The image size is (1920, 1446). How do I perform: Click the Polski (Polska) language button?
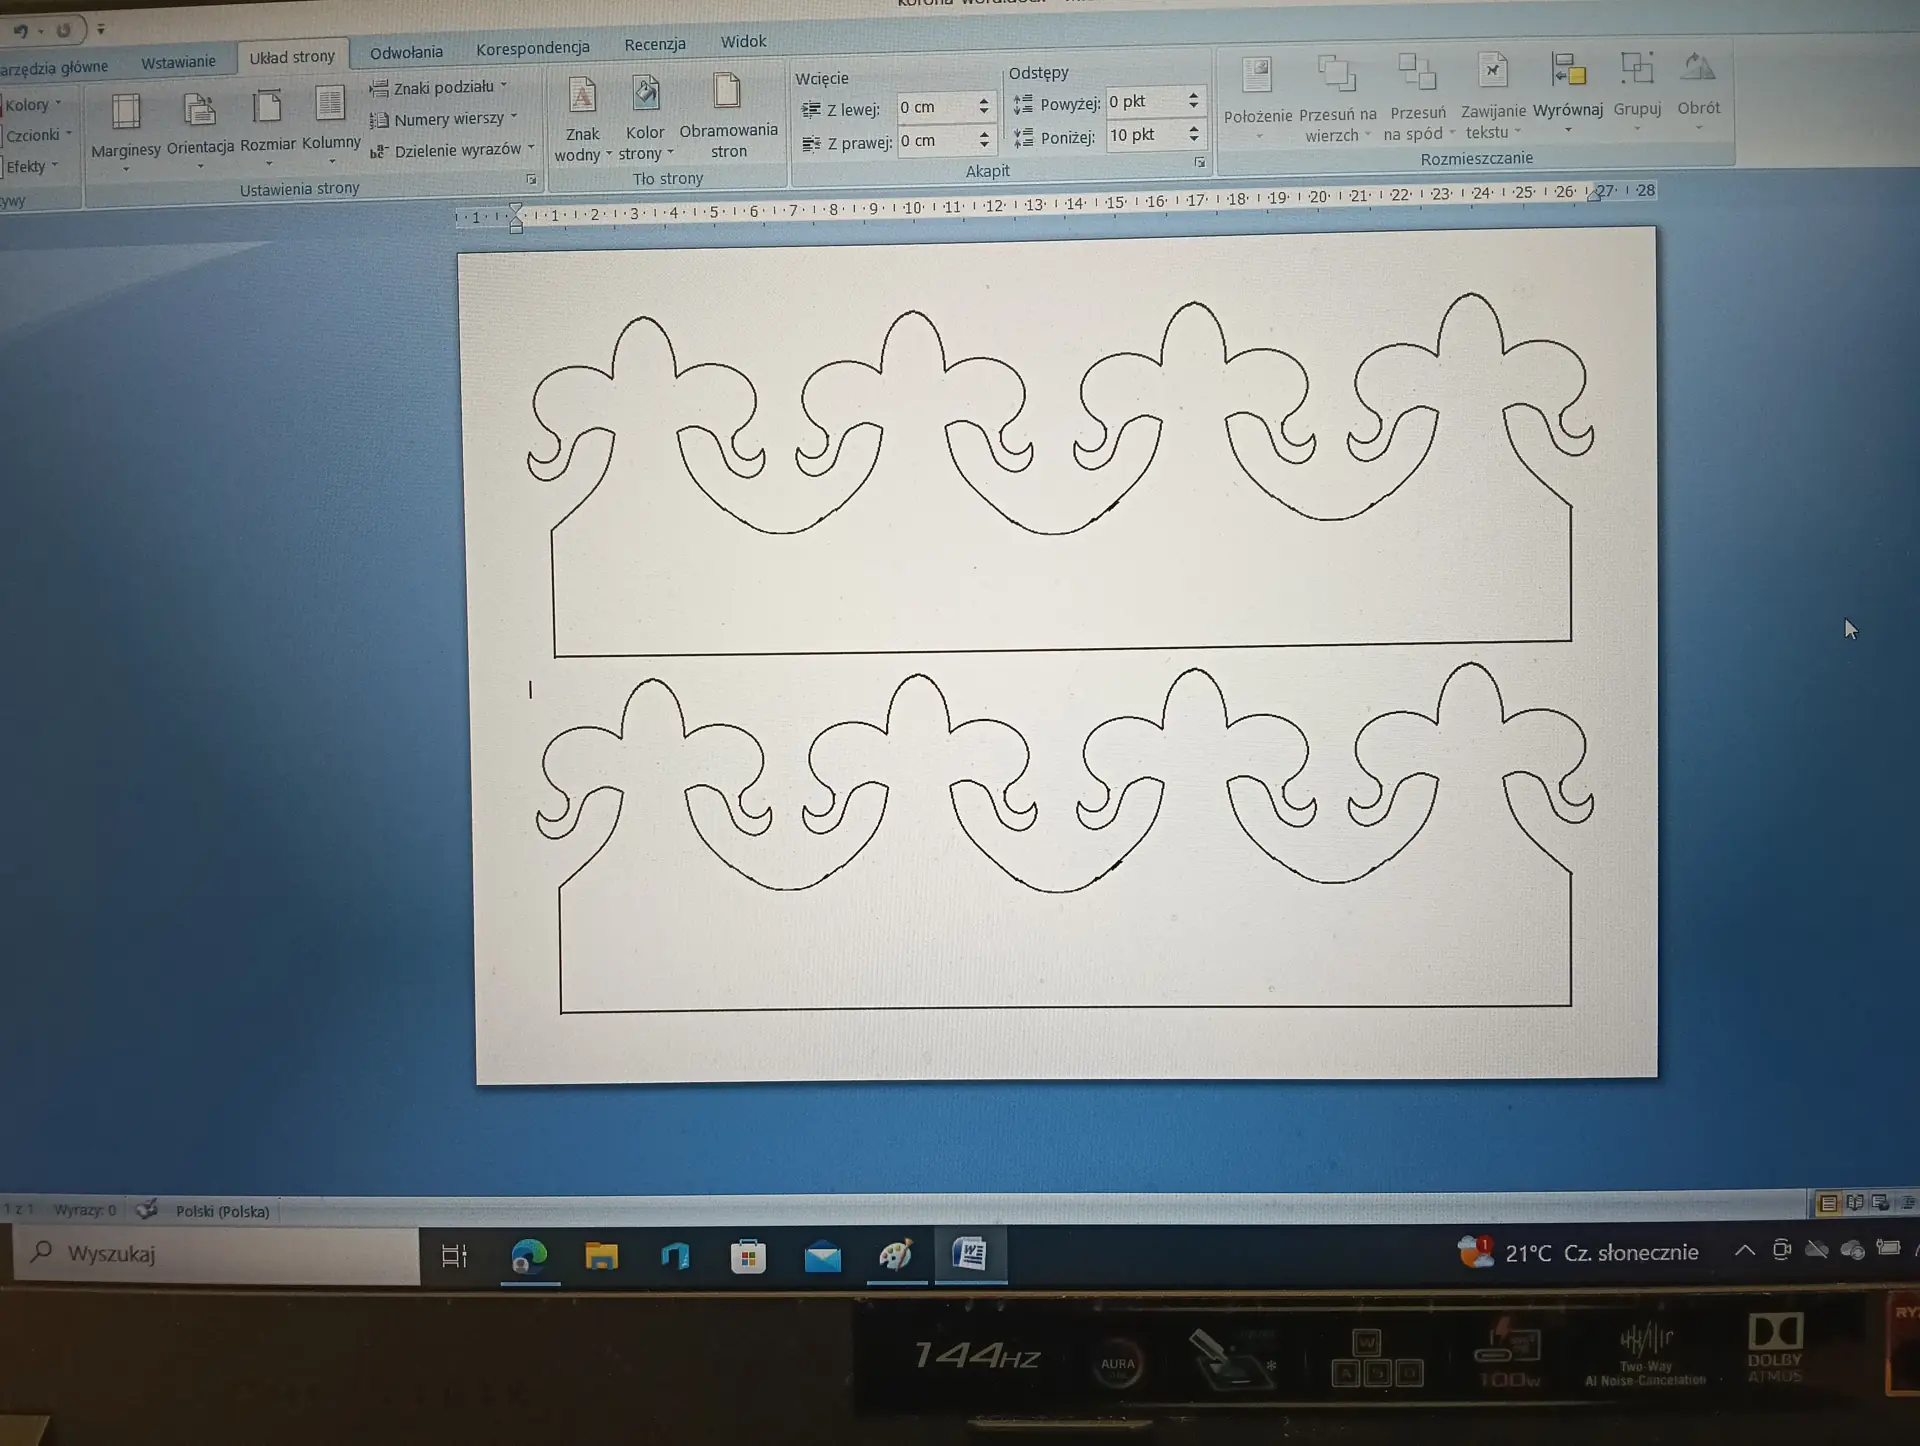(x=222, y=1211)
